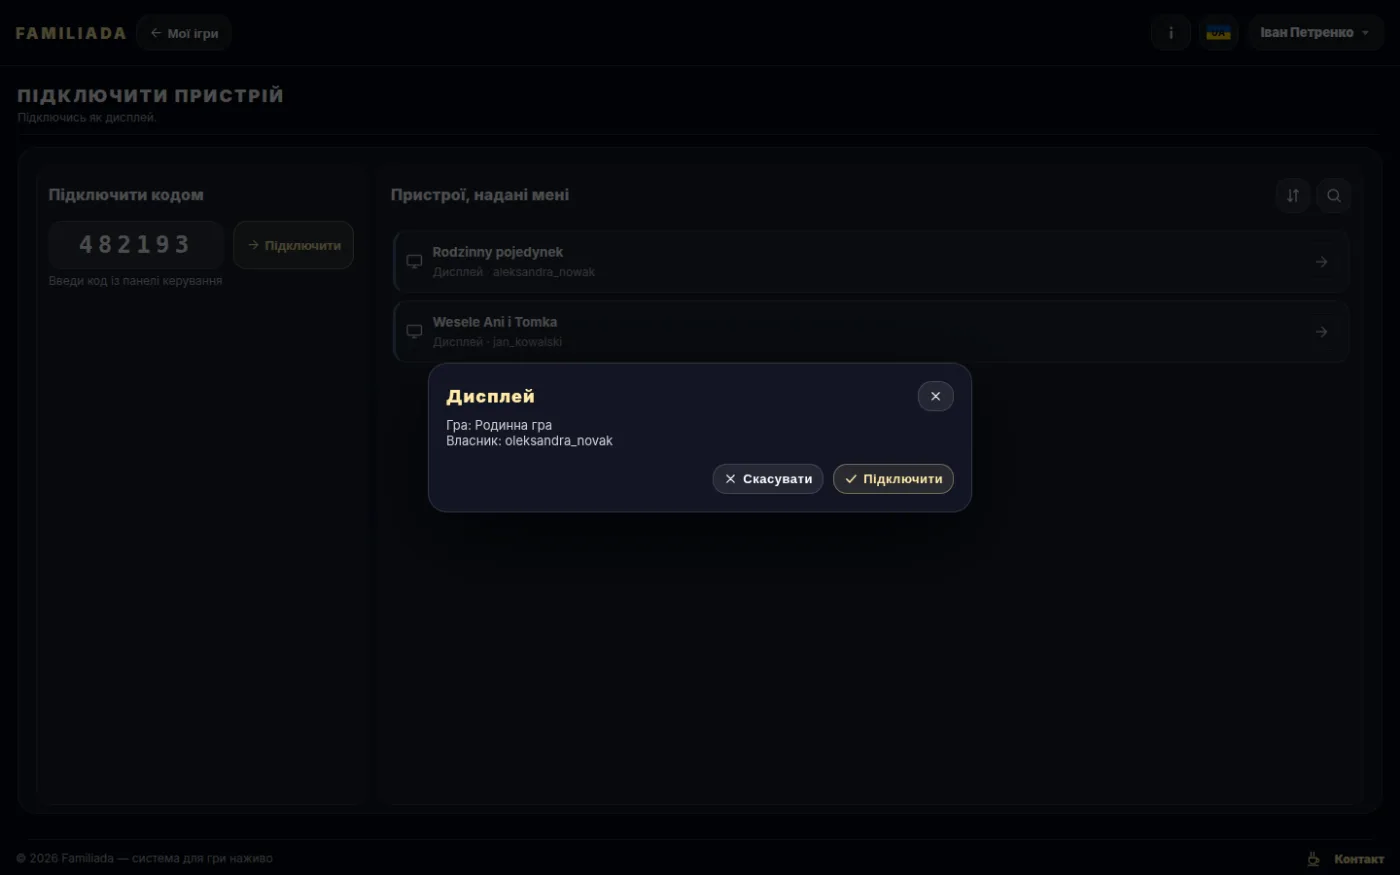Click the arrow icon on Wesele Ani i Tomka row
1400x875 pixels.
tap(1321, 332)
